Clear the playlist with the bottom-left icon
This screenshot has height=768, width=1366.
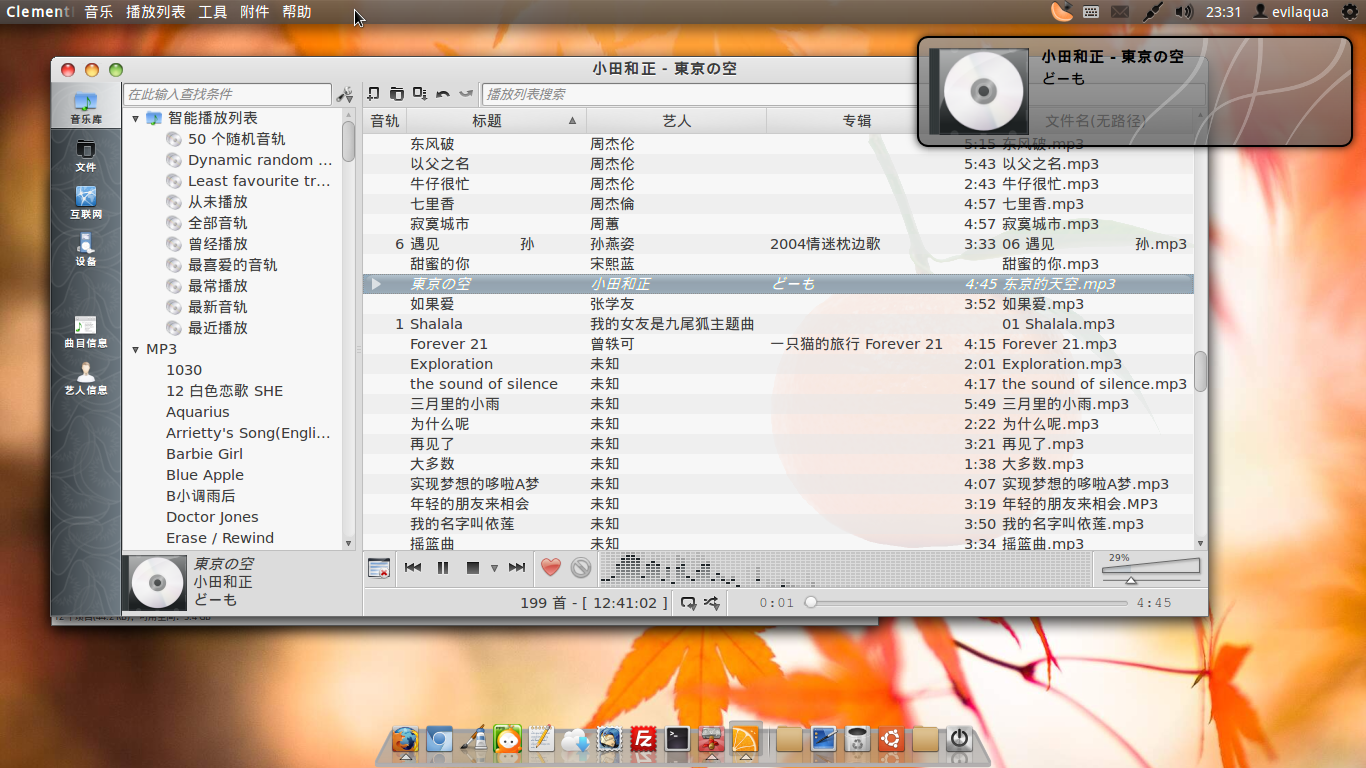click(379, 568)
